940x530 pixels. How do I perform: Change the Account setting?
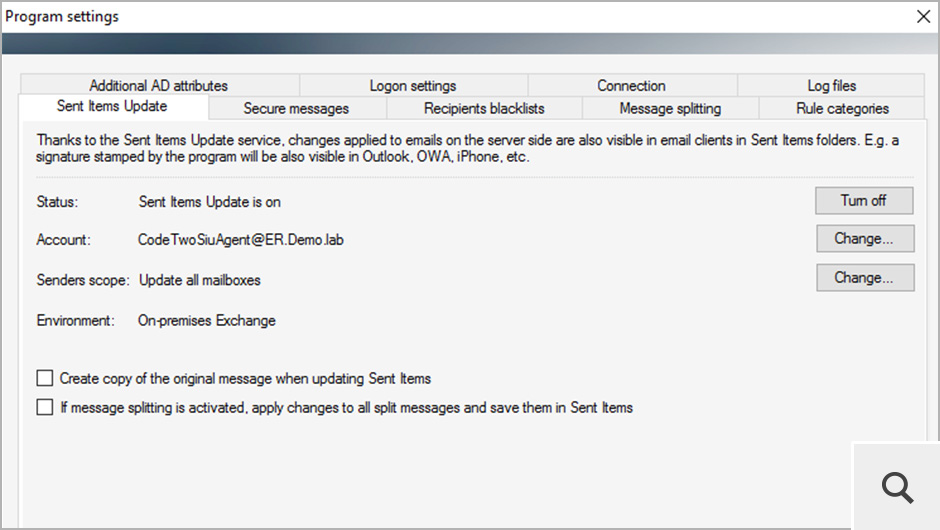click(x=864, y=239)
